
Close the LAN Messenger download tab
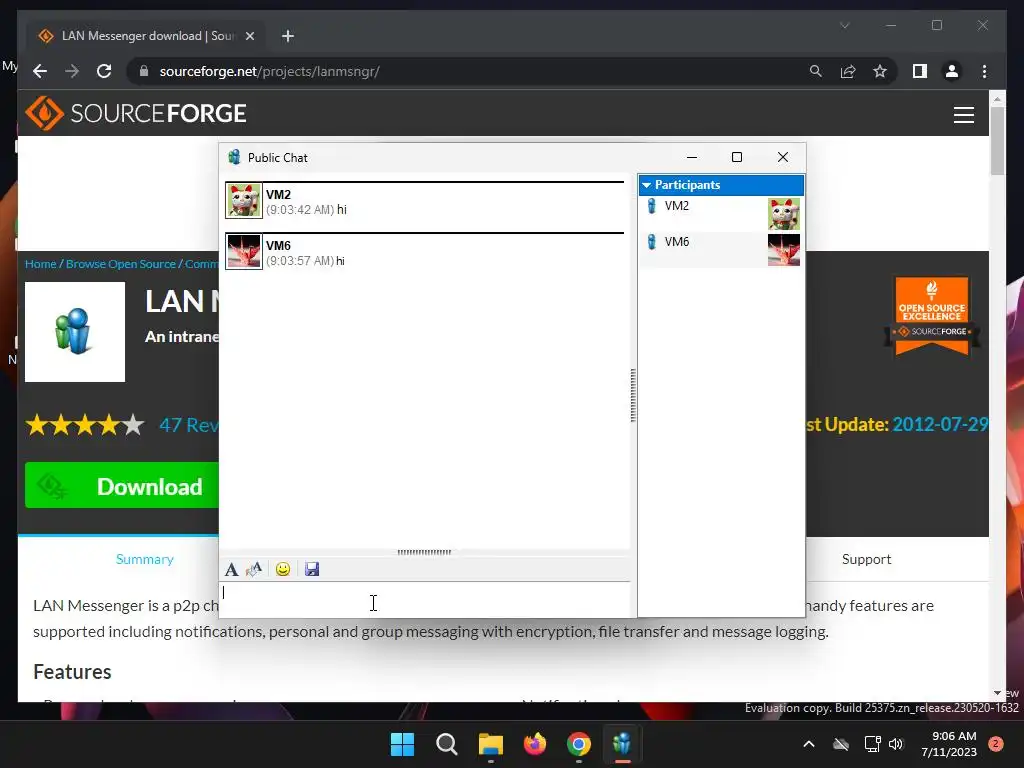tap(249, 36)
